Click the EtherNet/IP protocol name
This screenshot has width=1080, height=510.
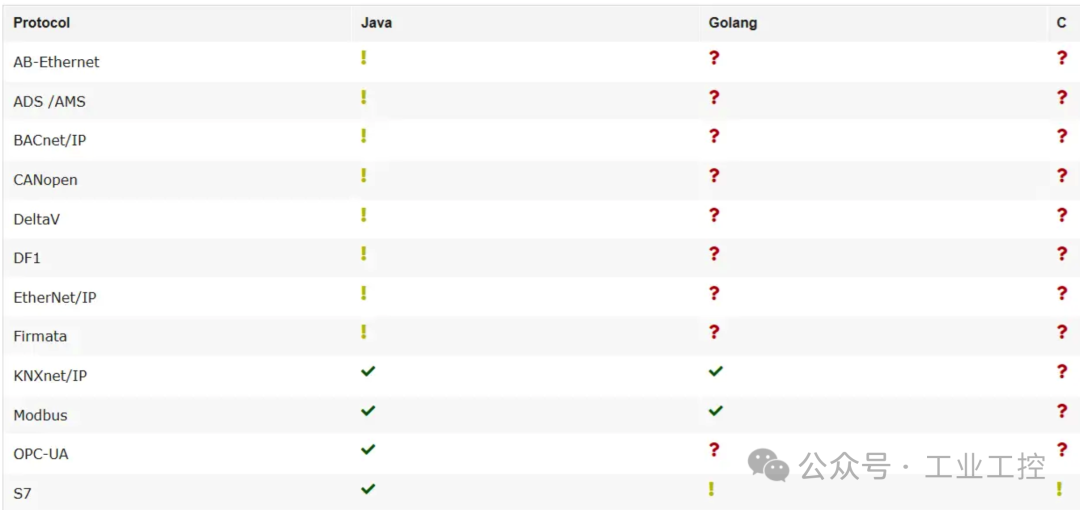[56, 298]
